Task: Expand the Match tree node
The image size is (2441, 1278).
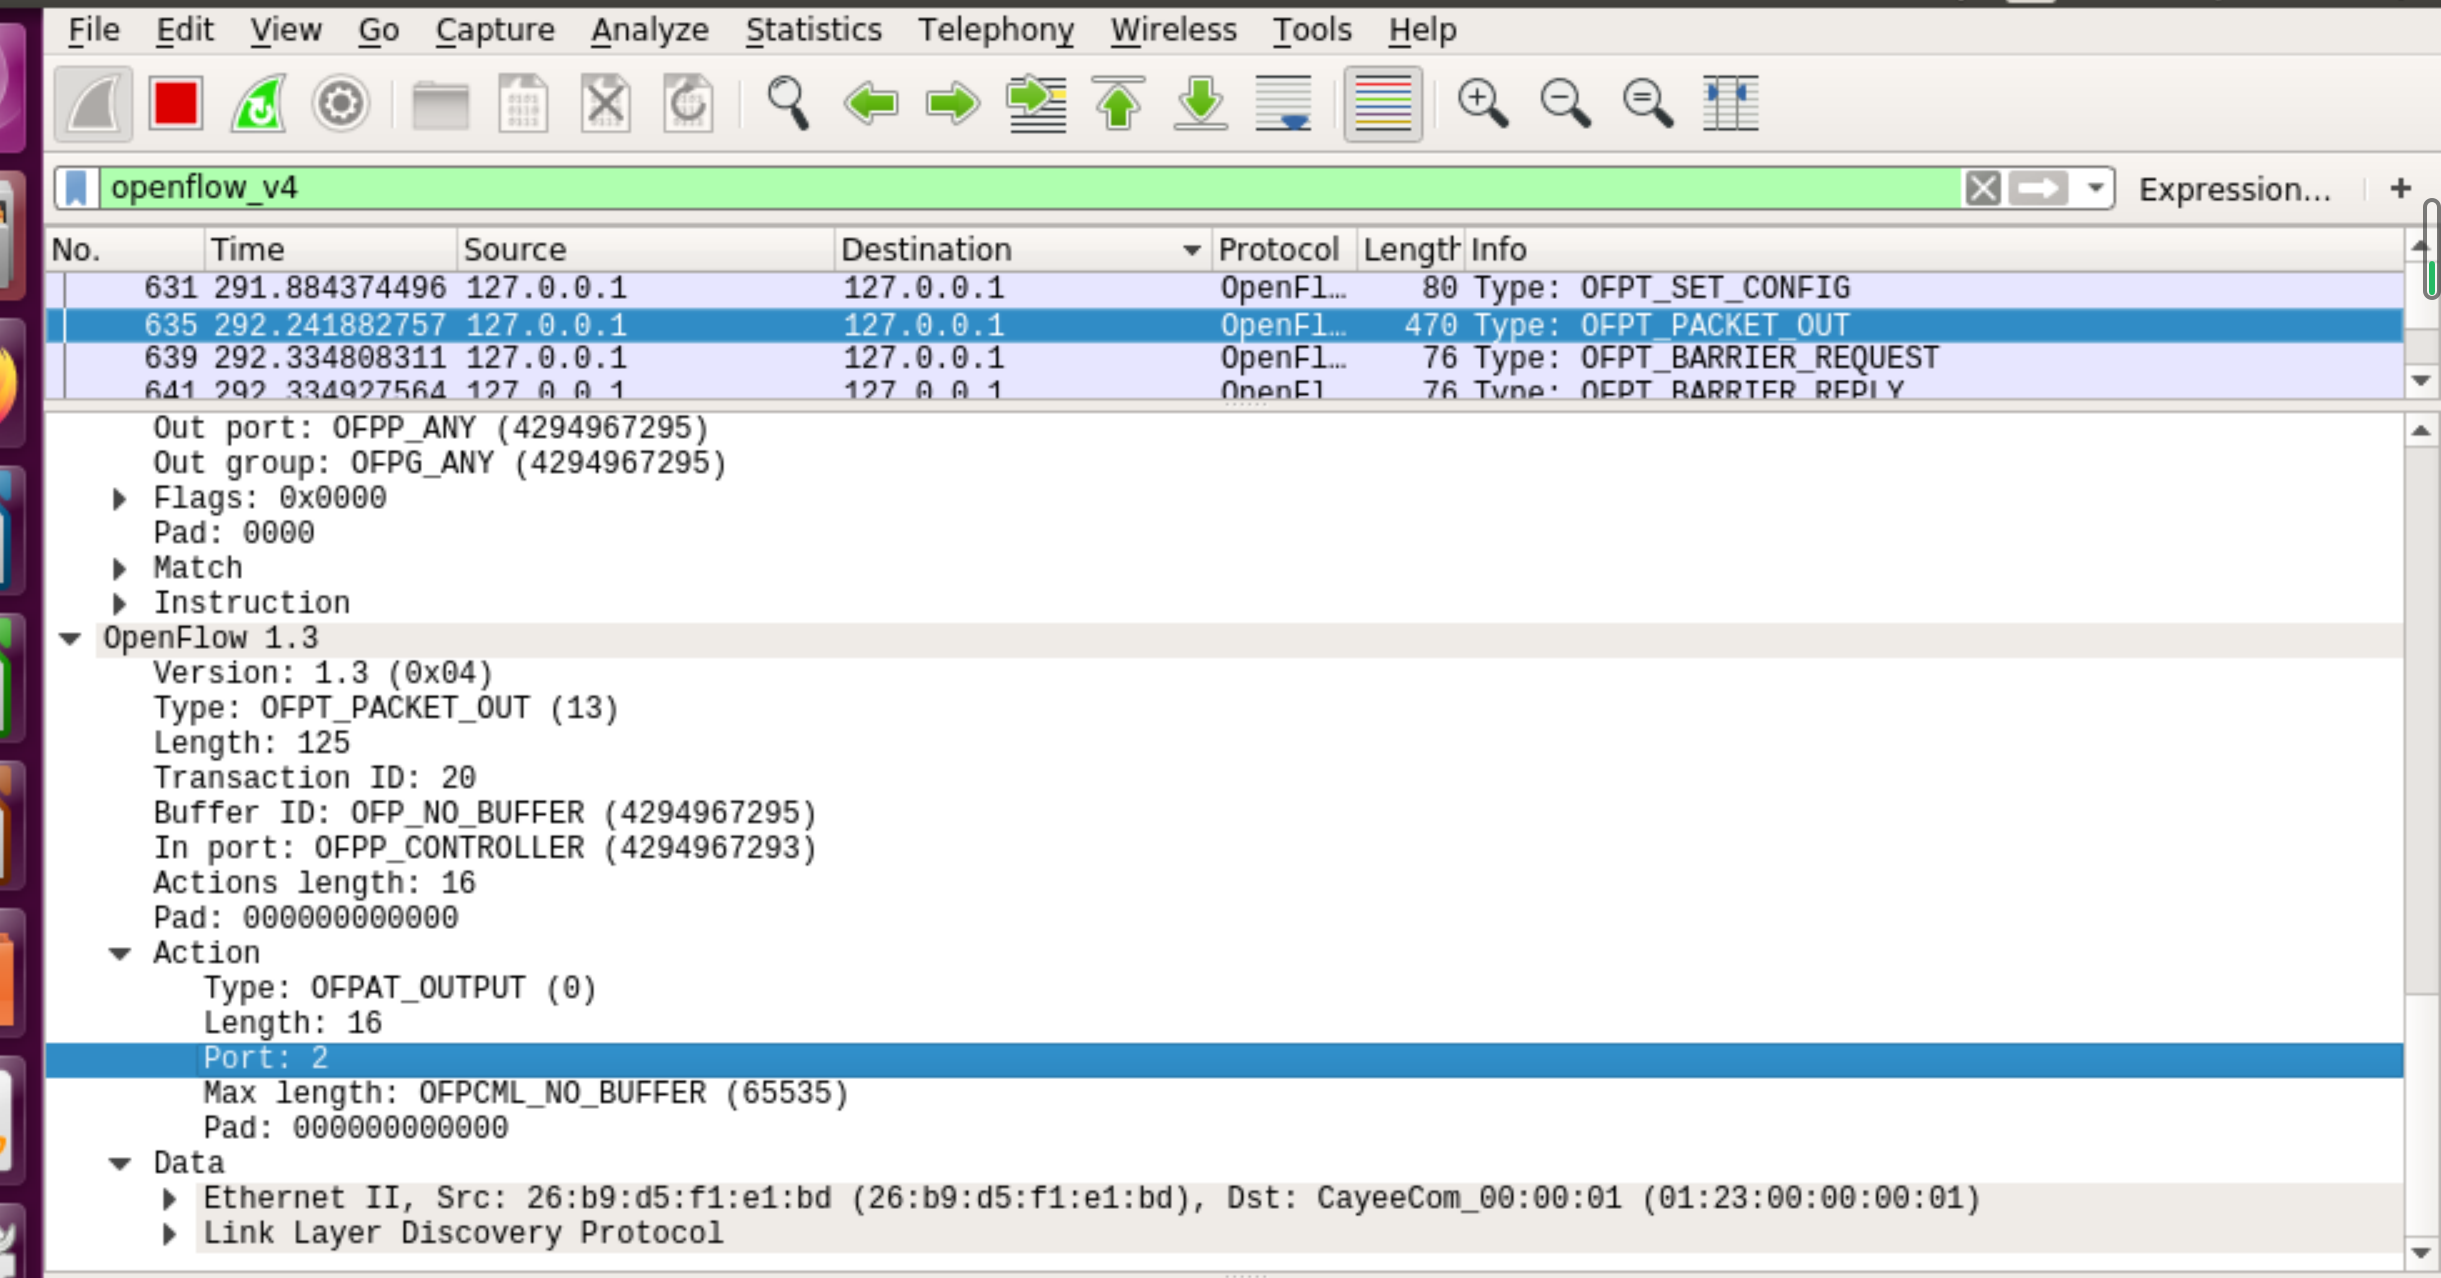Action: coord(120,568)
